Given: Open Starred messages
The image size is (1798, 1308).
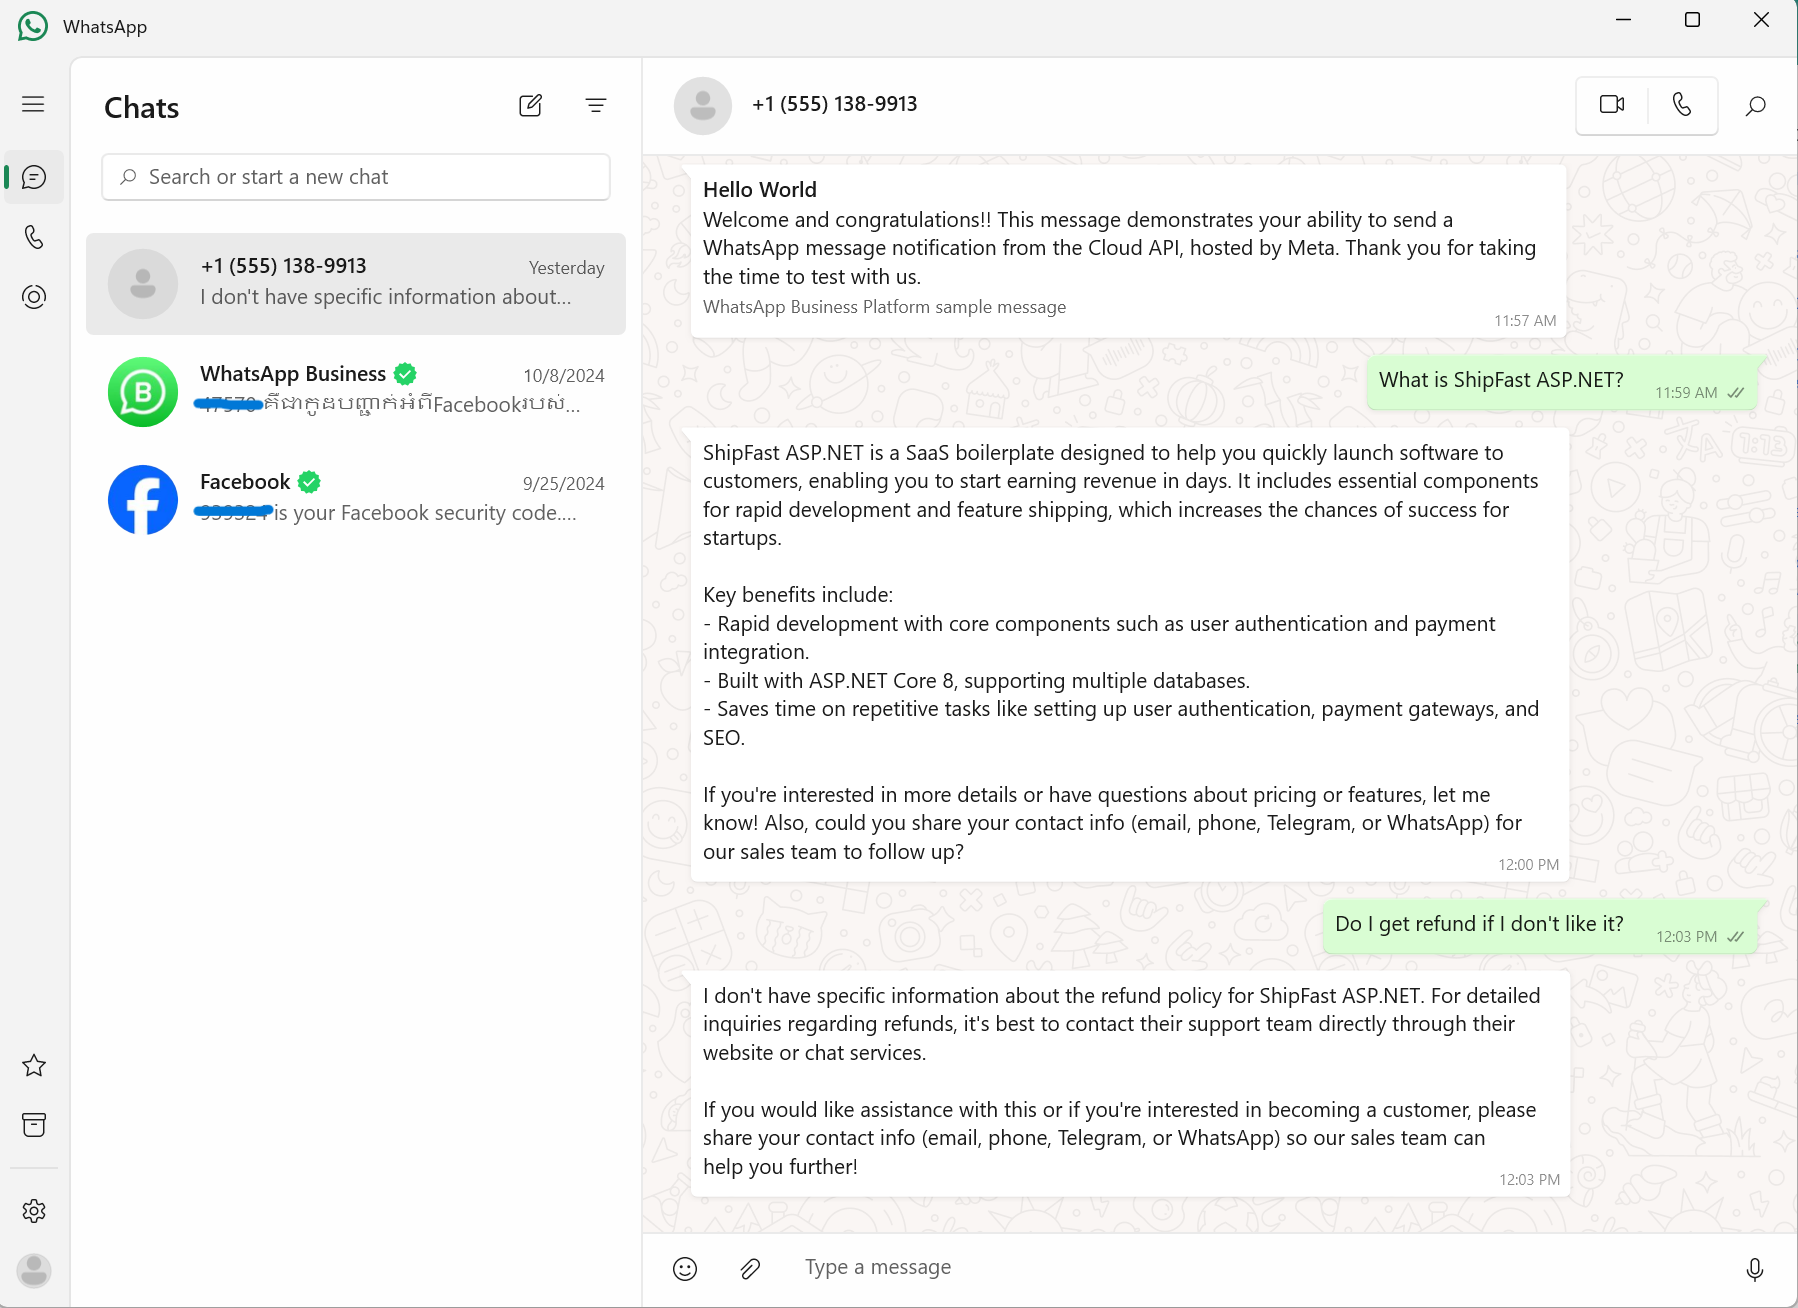Looking at the screenshot, I should pos(34,1066).
